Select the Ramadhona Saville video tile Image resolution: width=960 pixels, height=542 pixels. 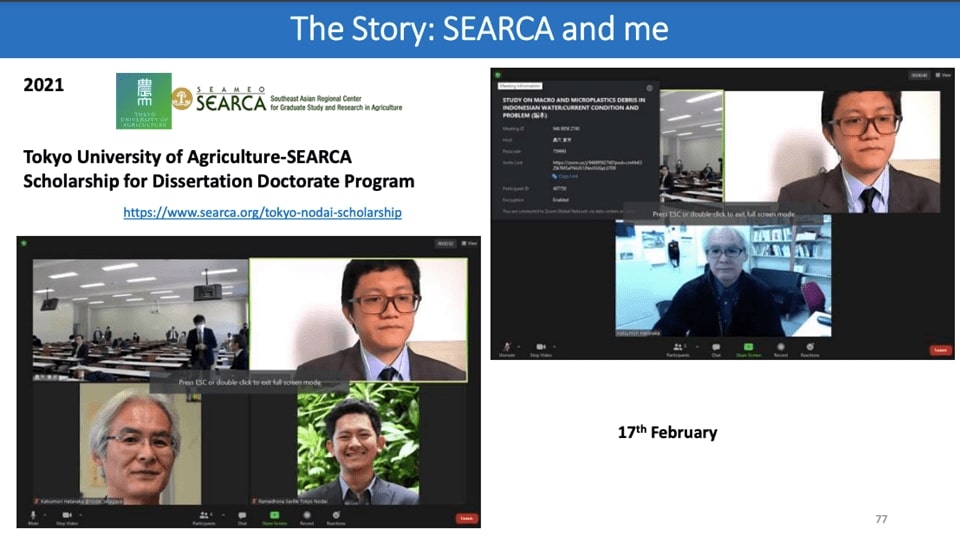click(x=359, y=450)
